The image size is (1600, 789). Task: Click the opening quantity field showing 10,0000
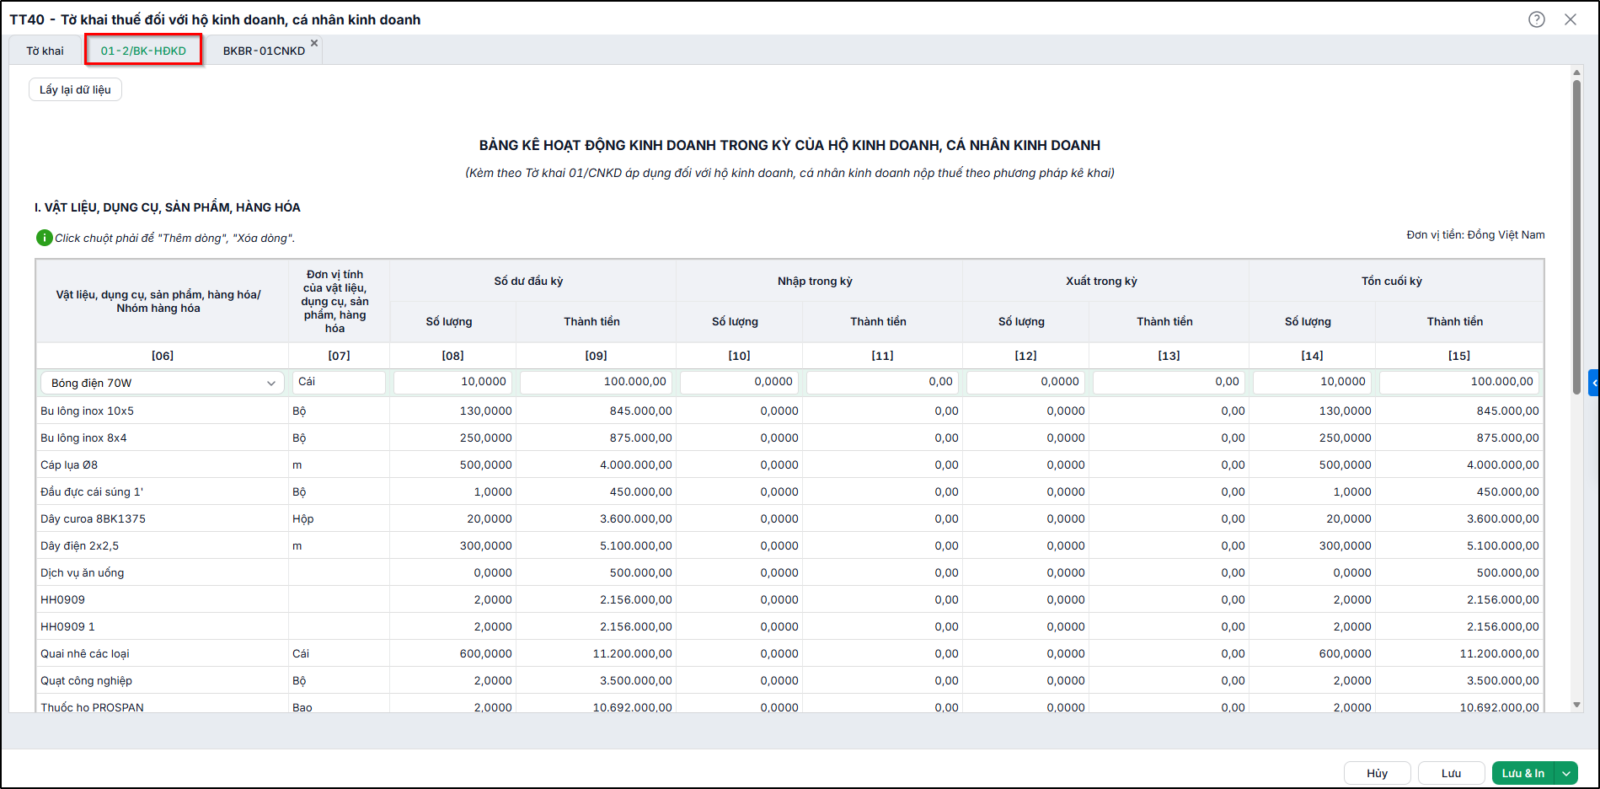point(453,382)
